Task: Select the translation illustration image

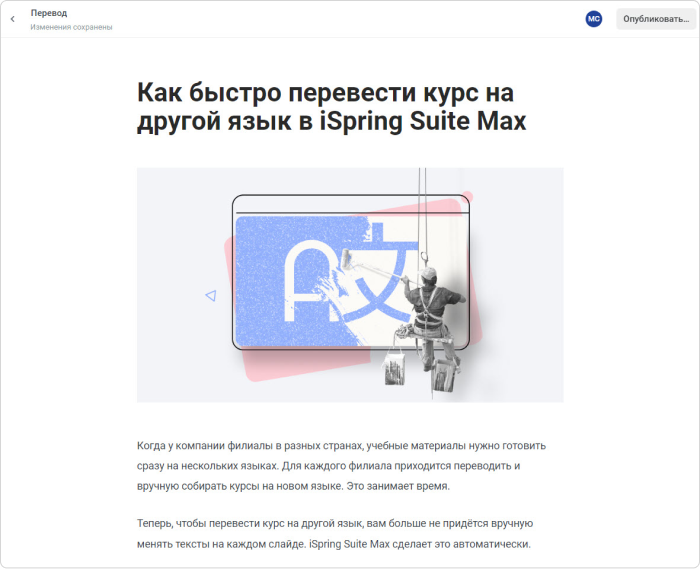Action: (350, 285)
